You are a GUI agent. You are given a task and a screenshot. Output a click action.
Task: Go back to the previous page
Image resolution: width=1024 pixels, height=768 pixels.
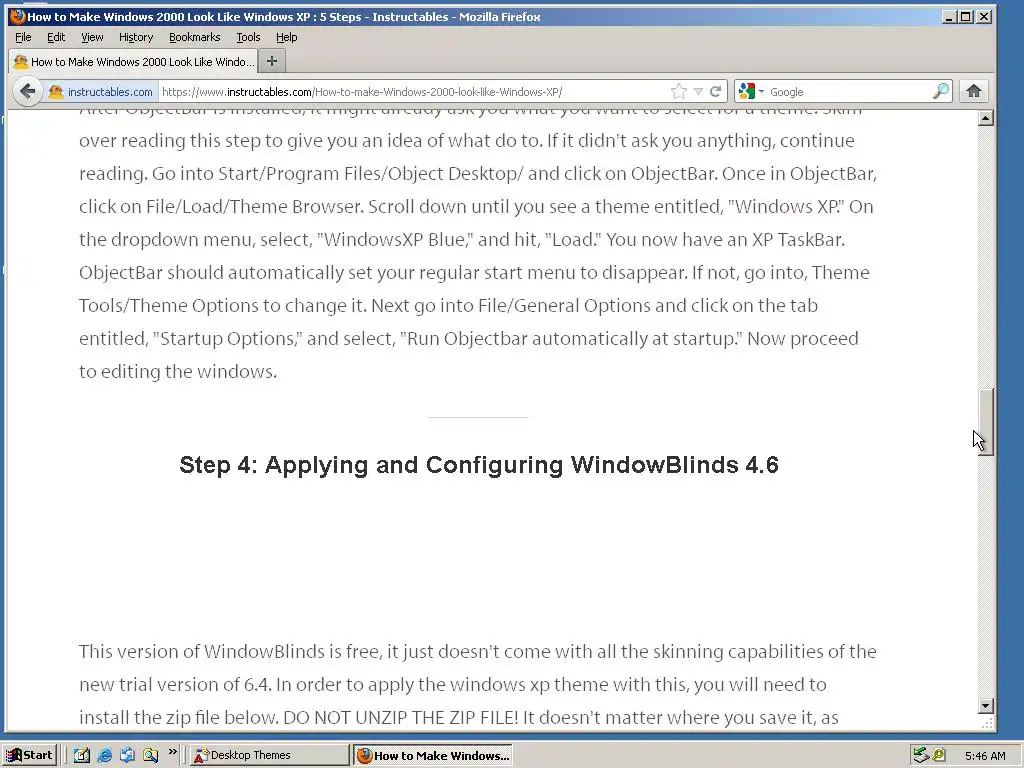click(27, 91)
